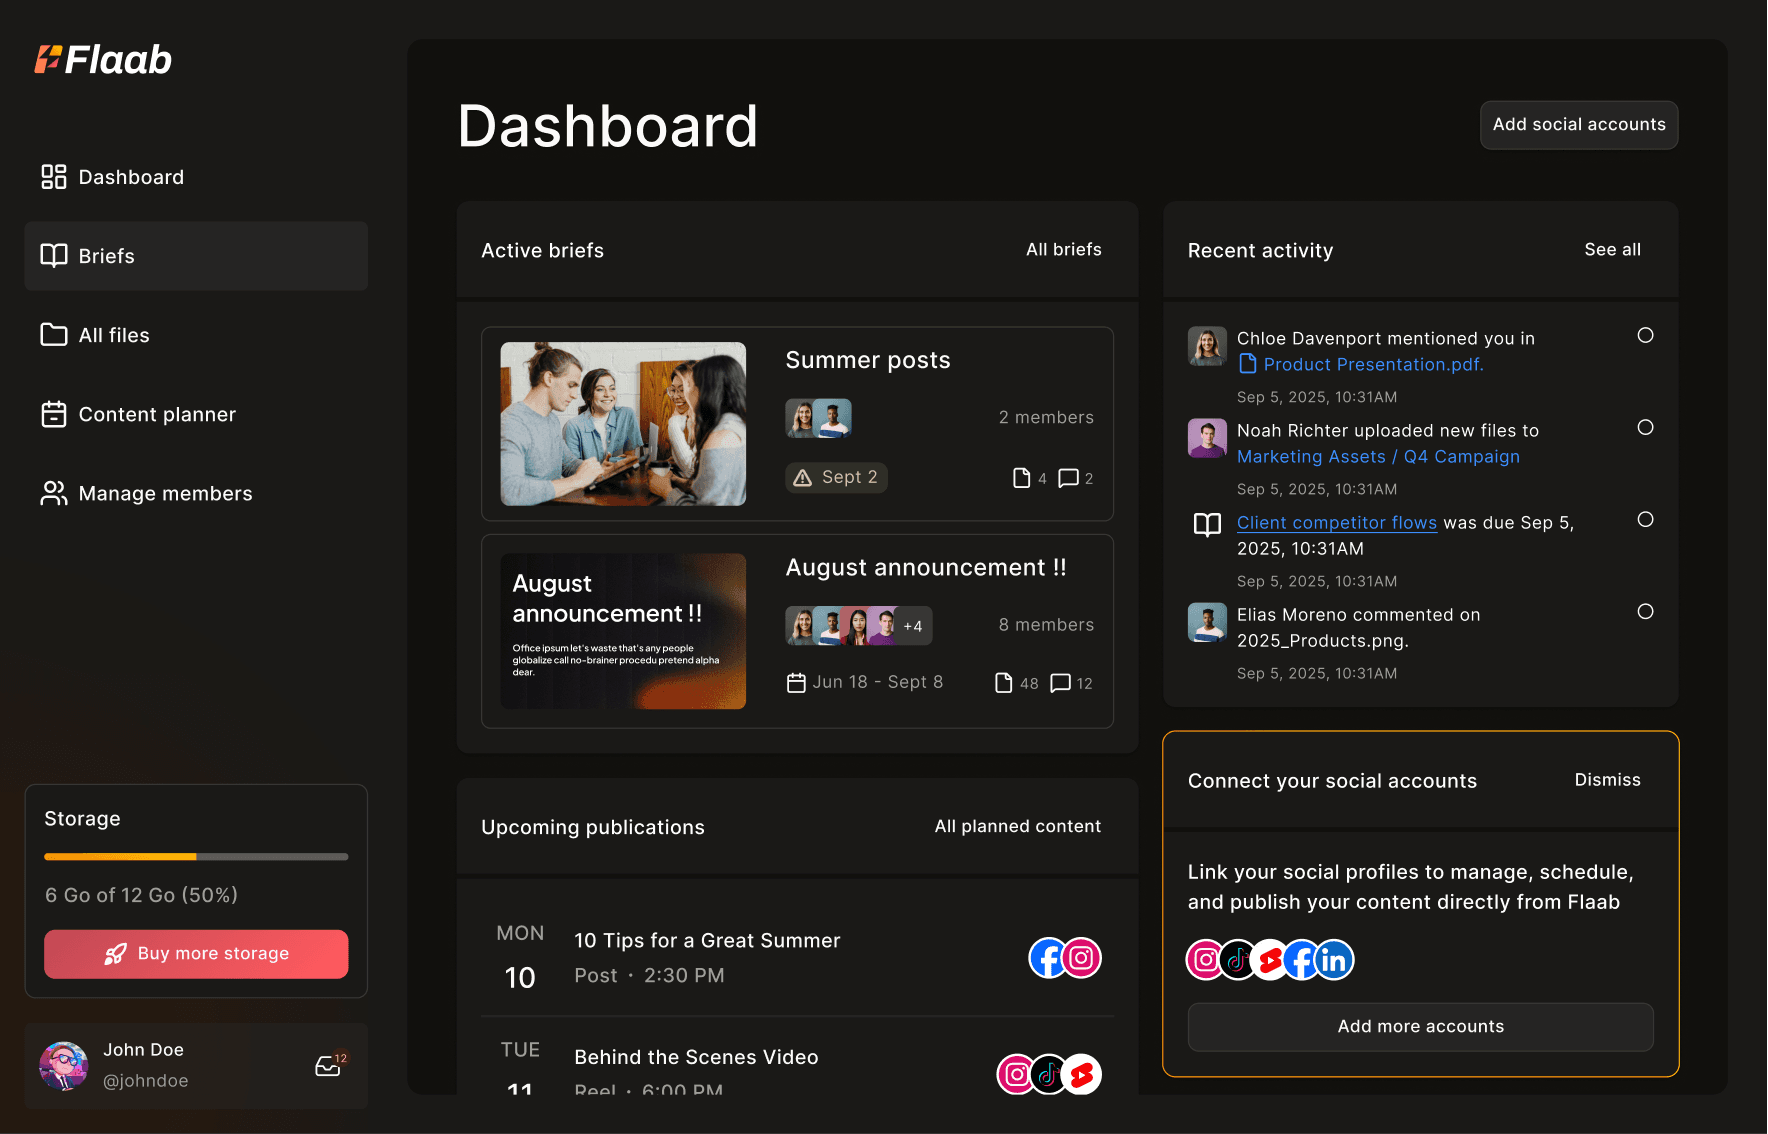Image resolution: width=1768 pixels, height=1134 pixels.
Task: Mark Elias Moreno comment as read
Action: click(x=1645, y=611)
